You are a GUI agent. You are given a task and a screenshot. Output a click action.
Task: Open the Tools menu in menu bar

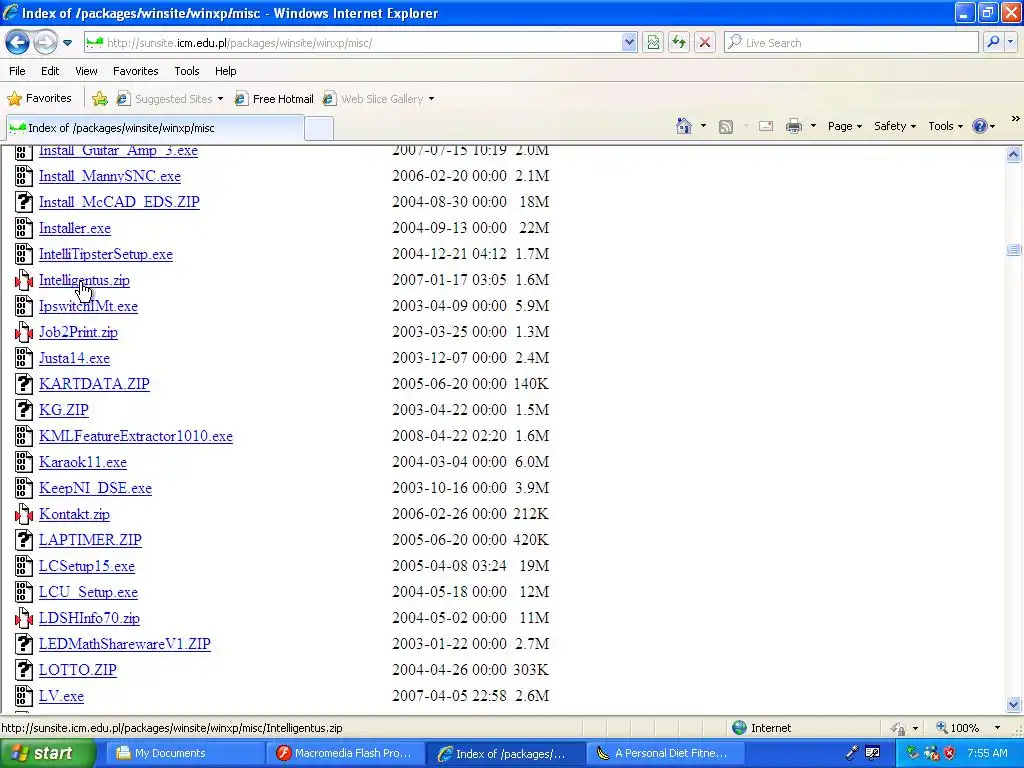click(187, 71)
